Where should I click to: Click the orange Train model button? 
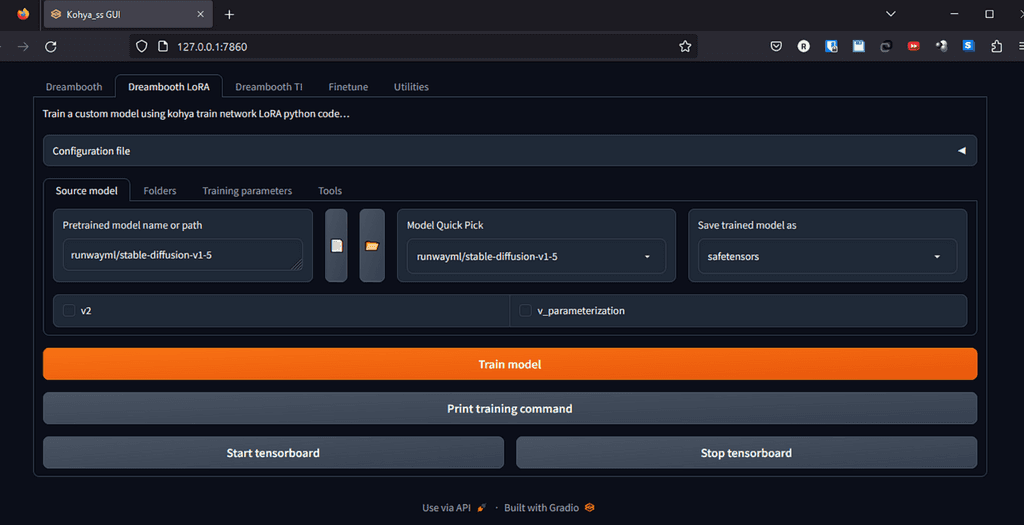tap(510, 364)
